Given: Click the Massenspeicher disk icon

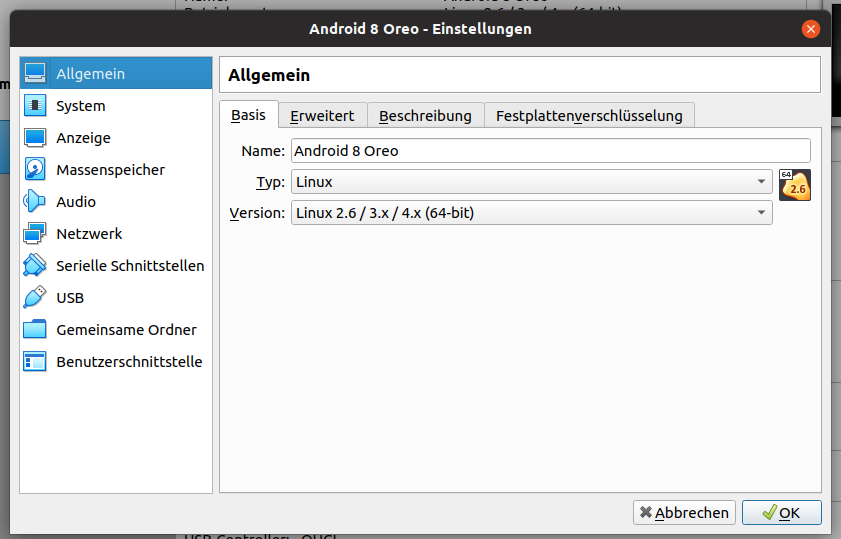Looking at the screenshot, I should tap(35, 169).
